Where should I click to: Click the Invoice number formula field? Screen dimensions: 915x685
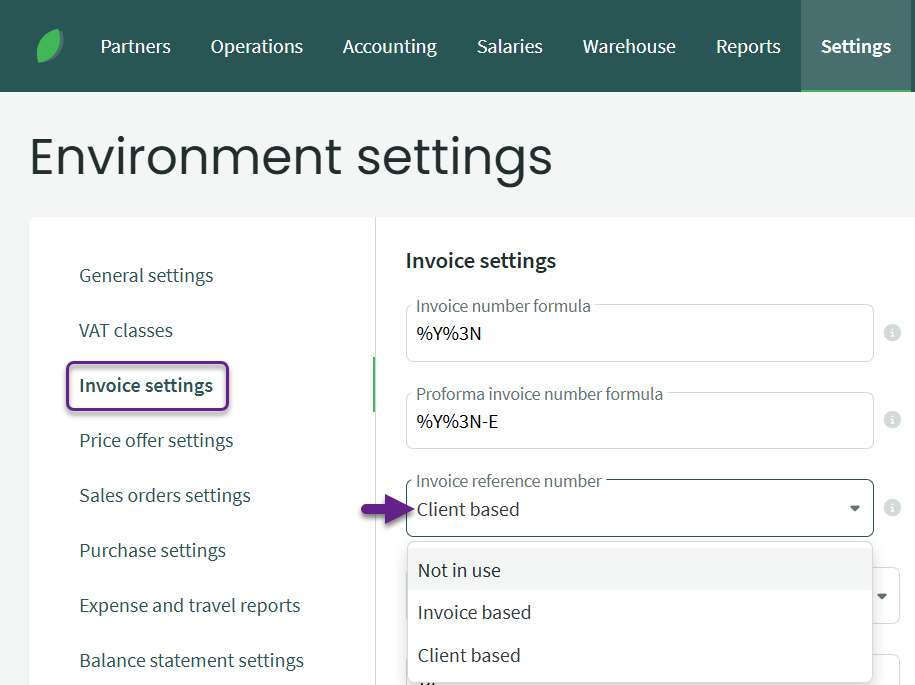[639, 335]
